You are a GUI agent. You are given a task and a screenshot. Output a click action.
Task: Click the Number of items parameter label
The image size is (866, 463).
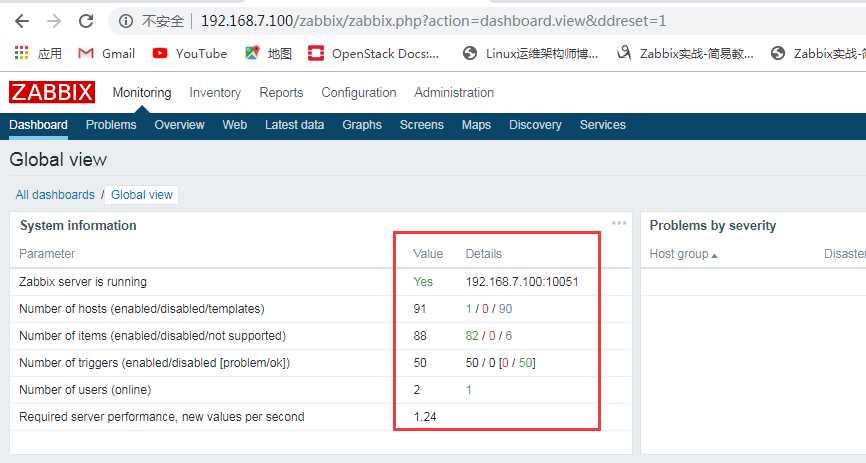tap(152, 336)
